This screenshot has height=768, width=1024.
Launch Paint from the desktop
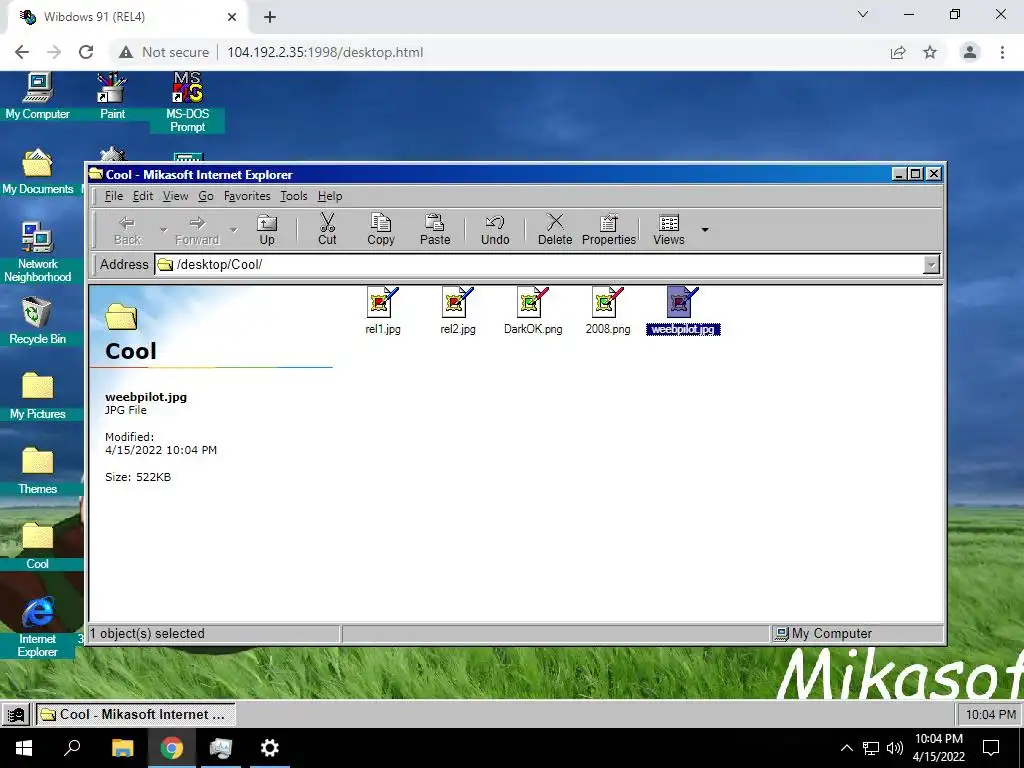[112, 95]
